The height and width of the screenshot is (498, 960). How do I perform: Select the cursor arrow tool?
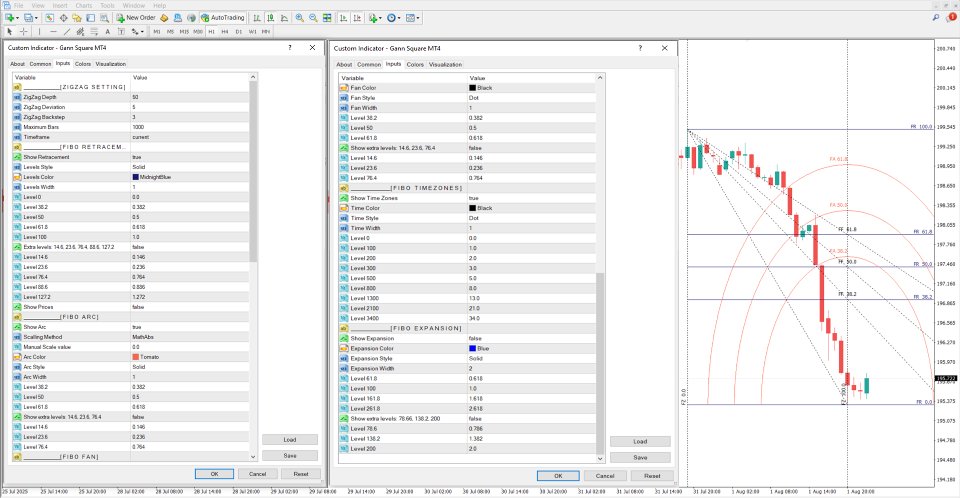pos(10,31)
